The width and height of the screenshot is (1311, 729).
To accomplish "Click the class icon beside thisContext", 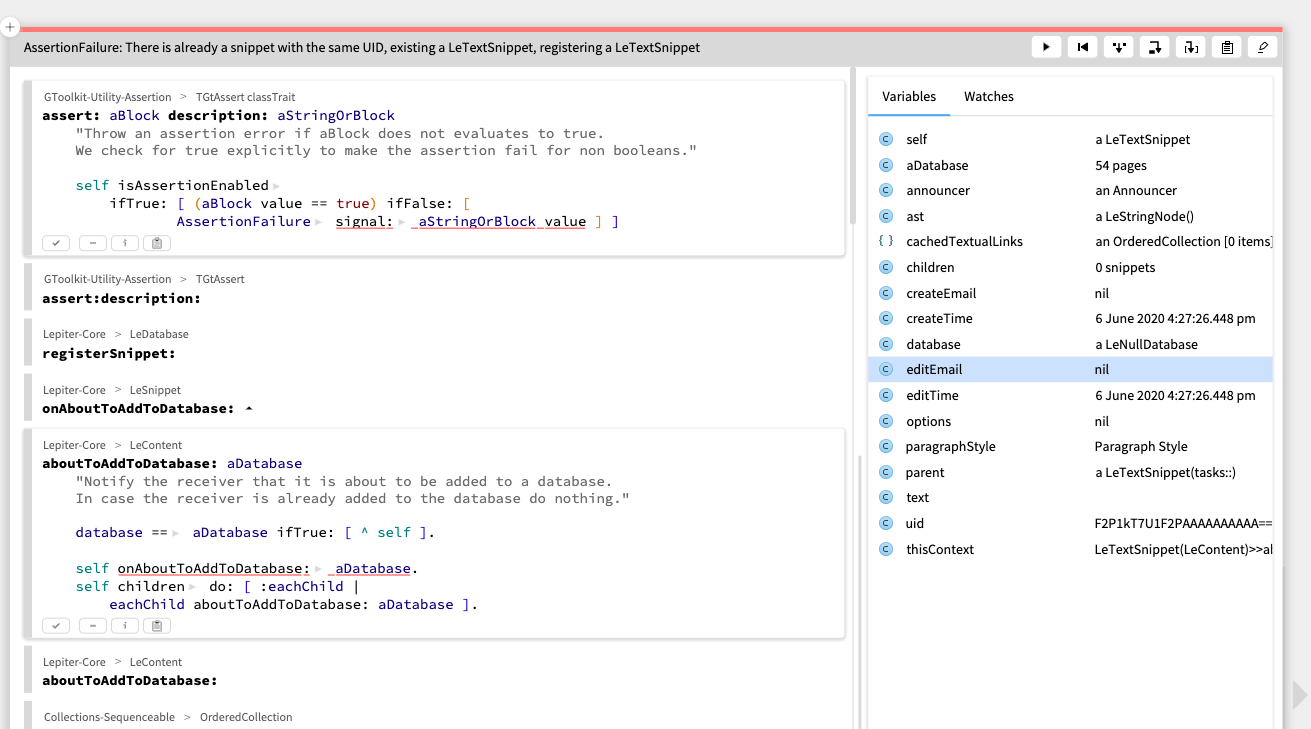I will point(885,549).
